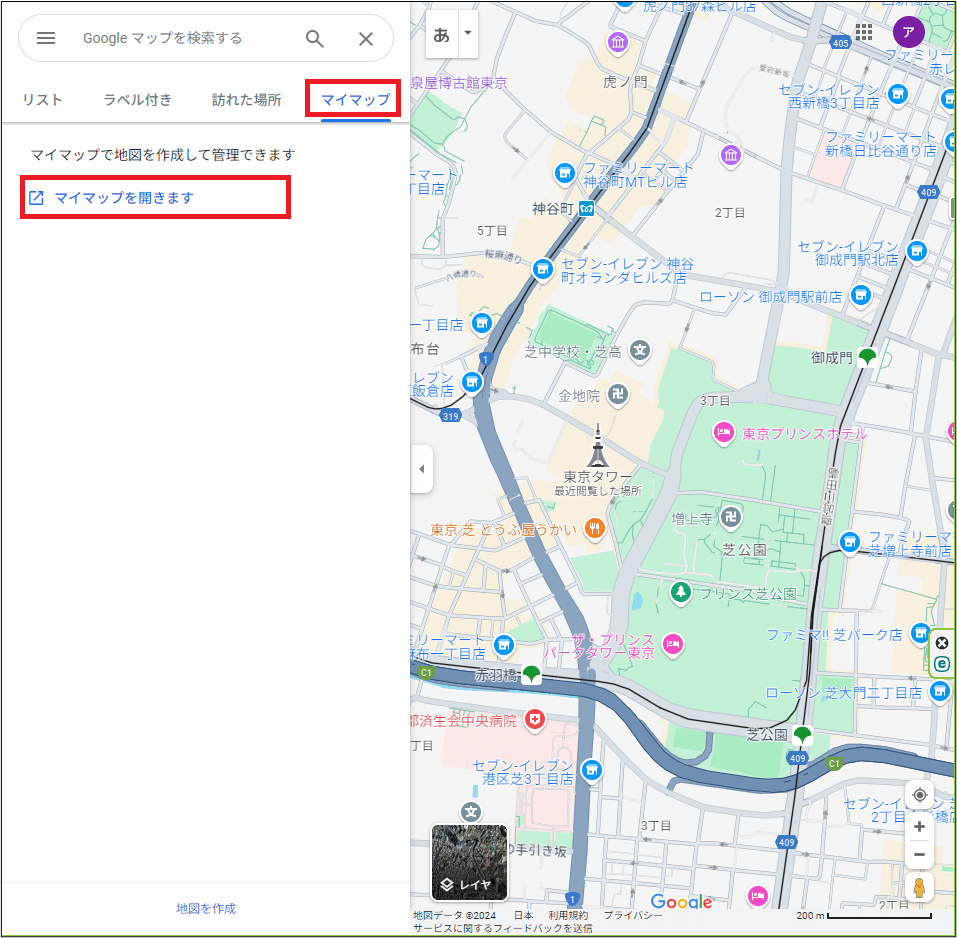Switch to the リスト tab

click(42, 99)
